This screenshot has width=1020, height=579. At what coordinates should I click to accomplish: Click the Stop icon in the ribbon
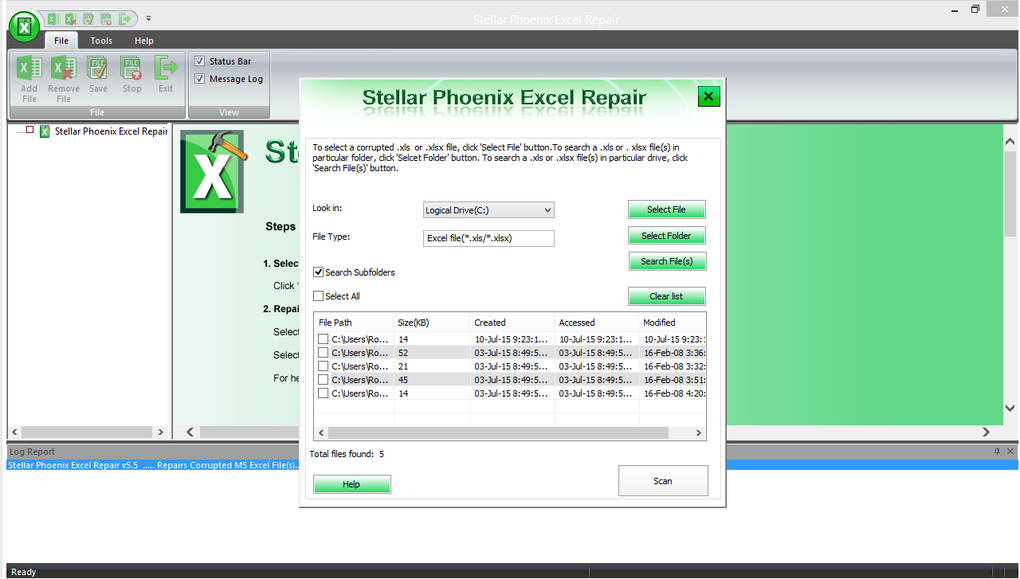[x=131, y=70]
